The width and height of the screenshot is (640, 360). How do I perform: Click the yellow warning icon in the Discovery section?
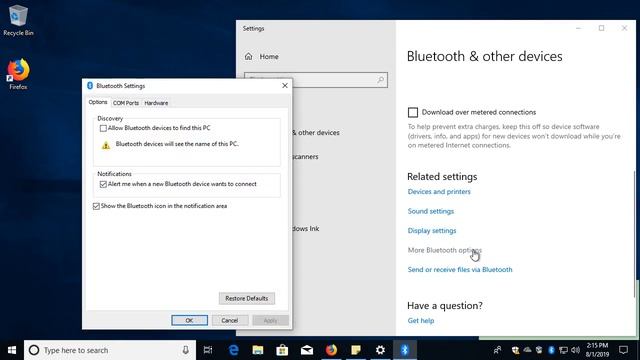pyautogui.click(x=106, y=145)
